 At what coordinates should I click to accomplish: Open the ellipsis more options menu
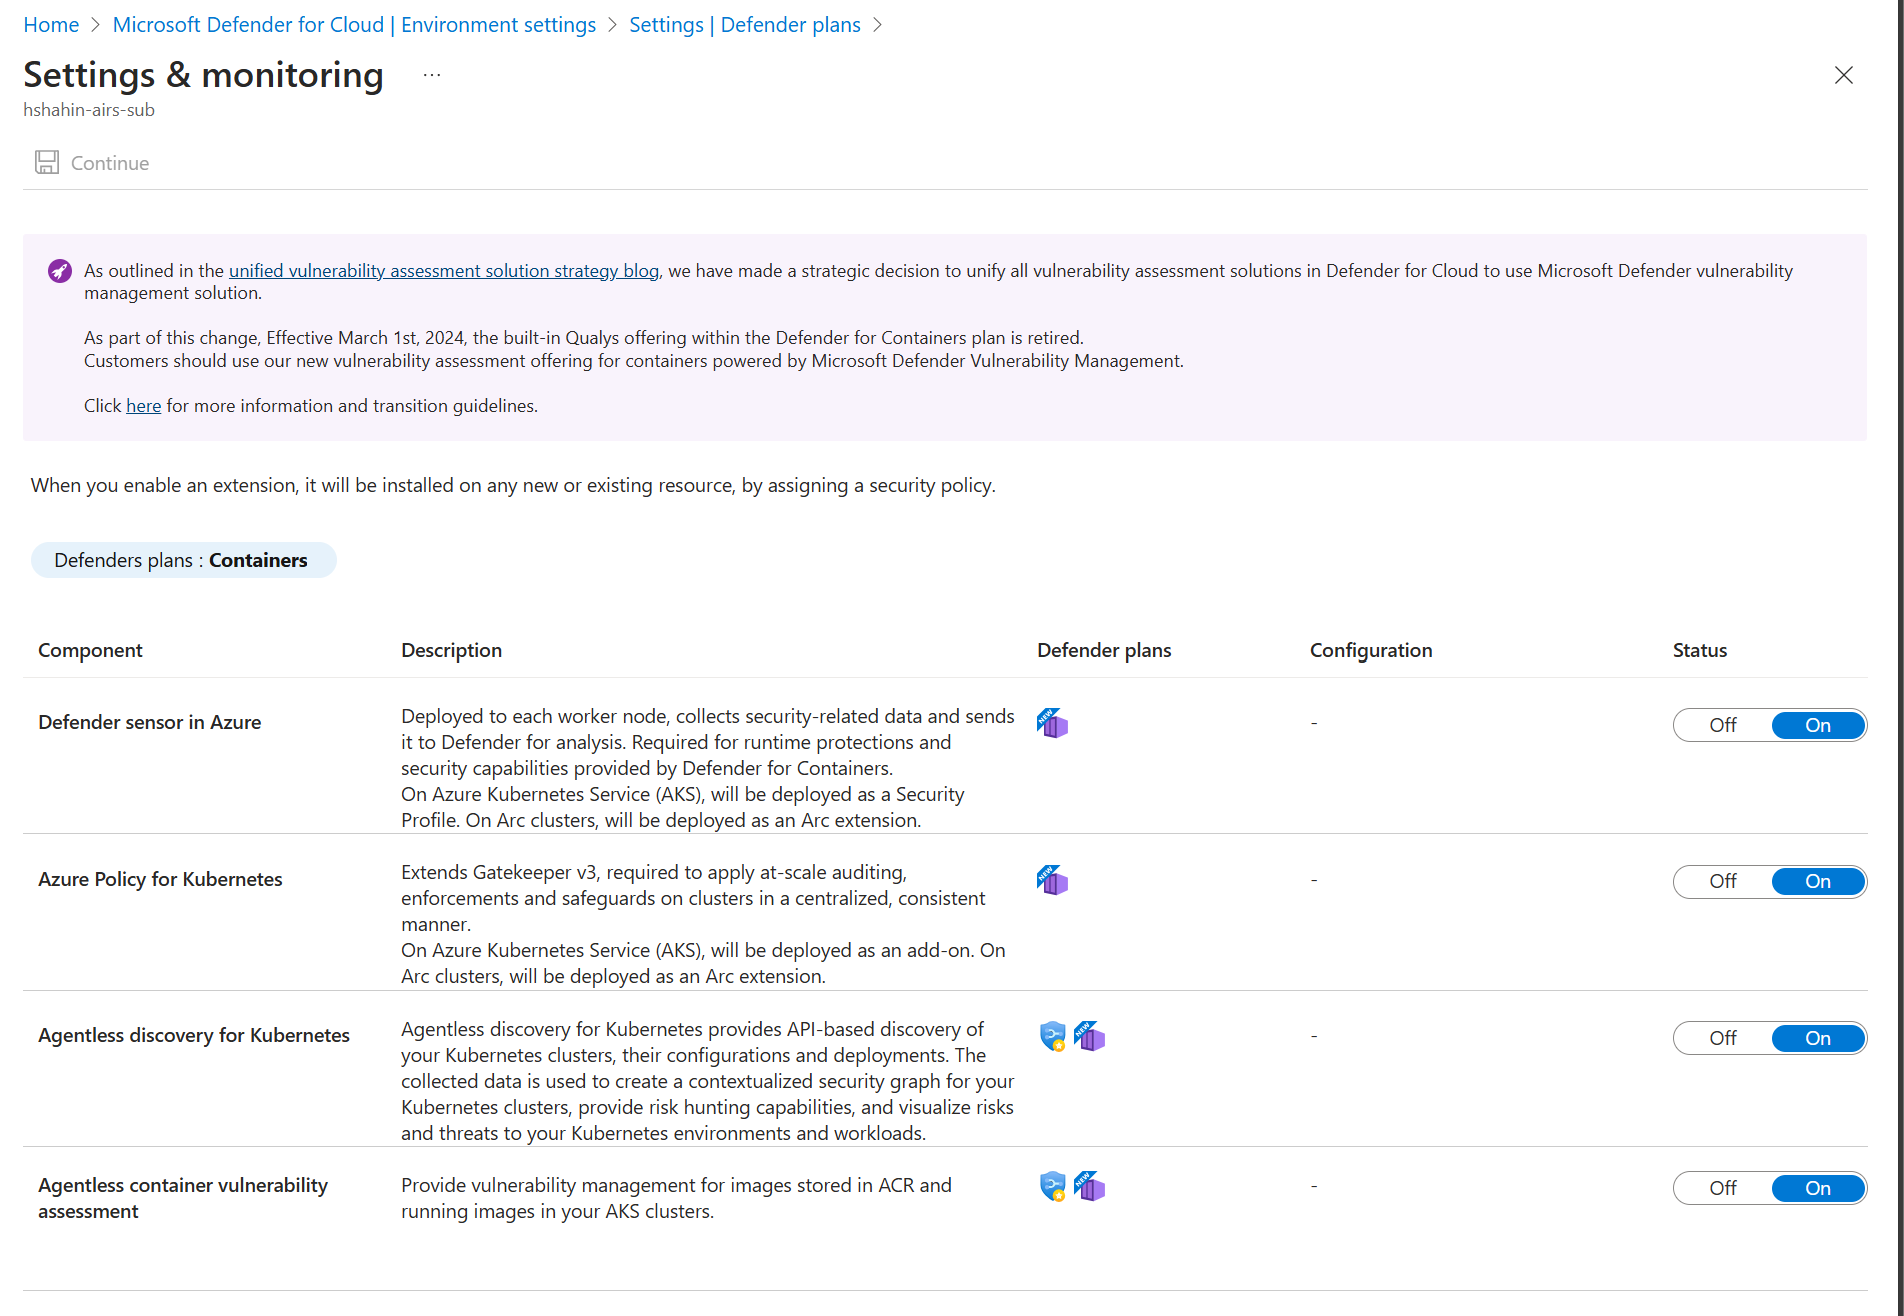pyautogui.click(x=431, y=75)
